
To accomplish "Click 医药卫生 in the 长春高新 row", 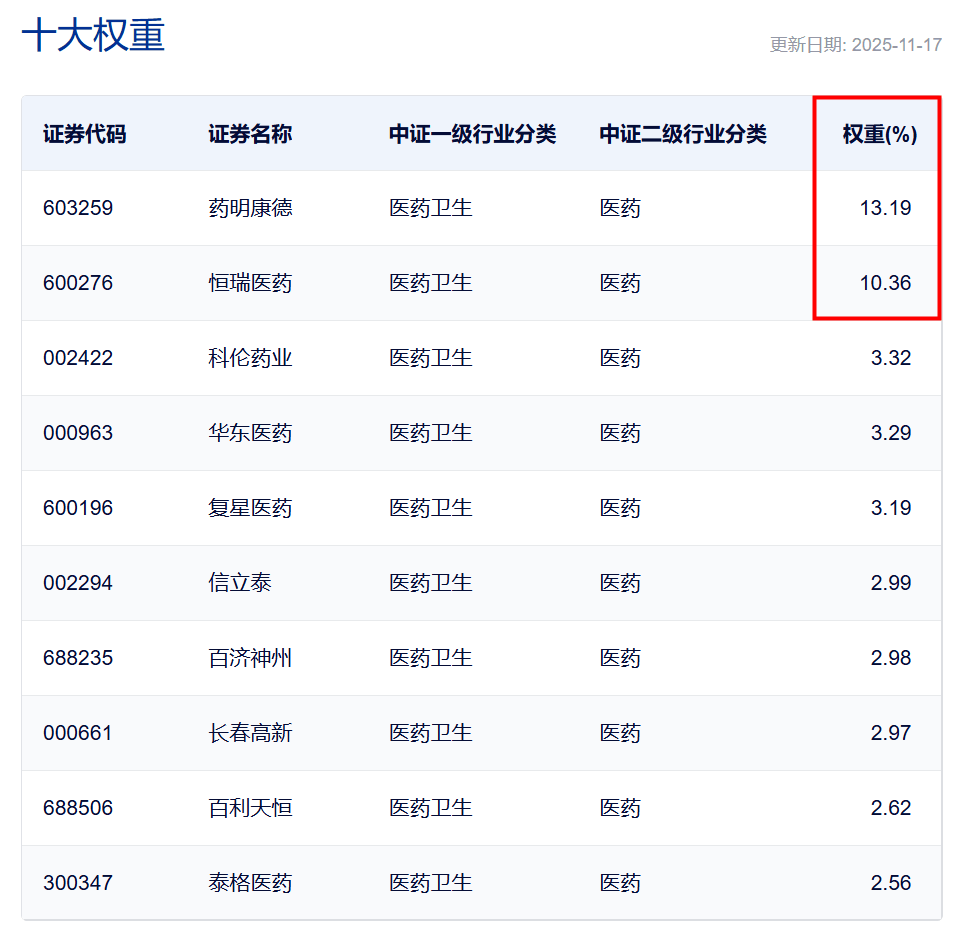I will tap(431, 733).
